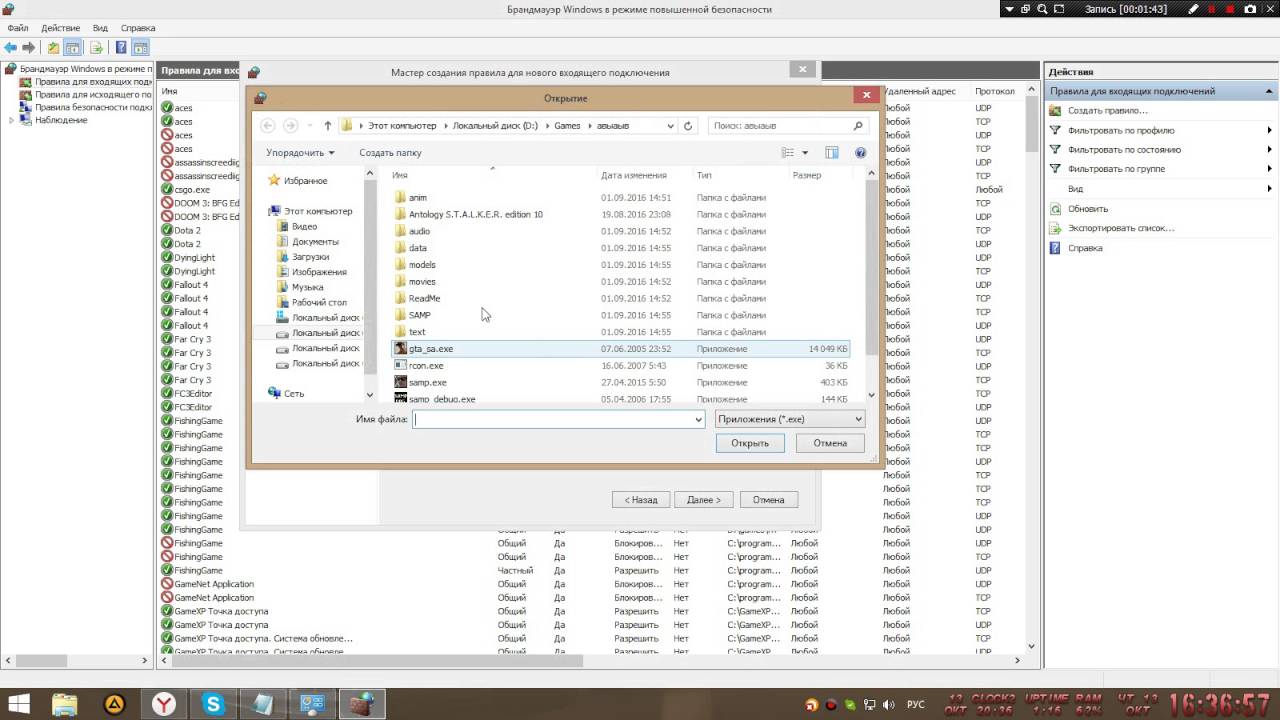The width and height of the screenshot is (1280, 720).
Task: Open the file type filter Приложения (*.exe) combo box
Action: point(789,419)
